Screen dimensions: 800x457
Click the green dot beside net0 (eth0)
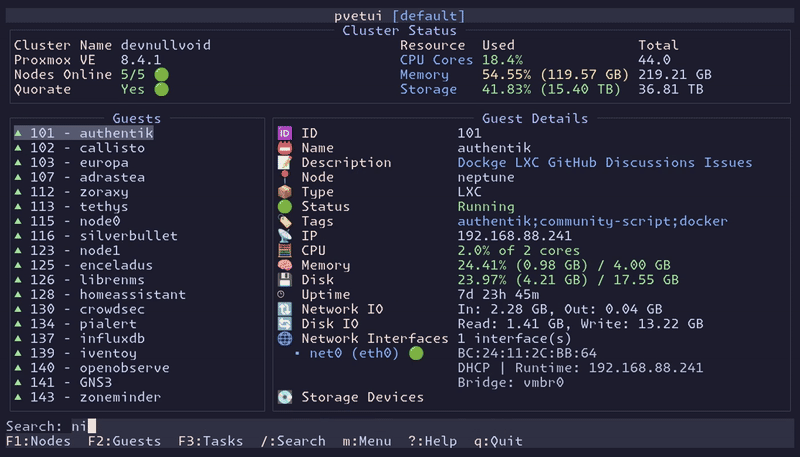point(416,353)
